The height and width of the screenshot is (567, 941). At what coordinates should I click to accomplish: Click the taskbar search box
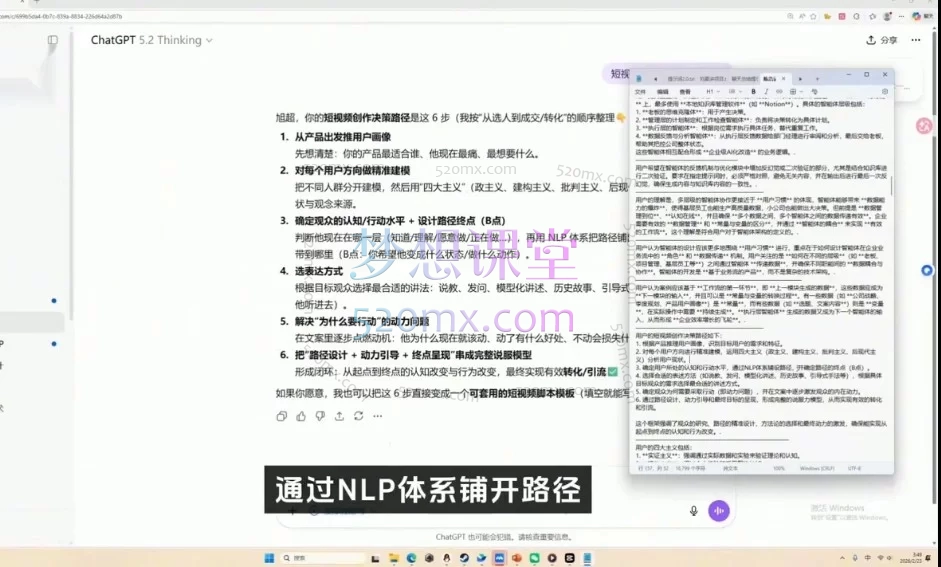[x=323, y=558]
